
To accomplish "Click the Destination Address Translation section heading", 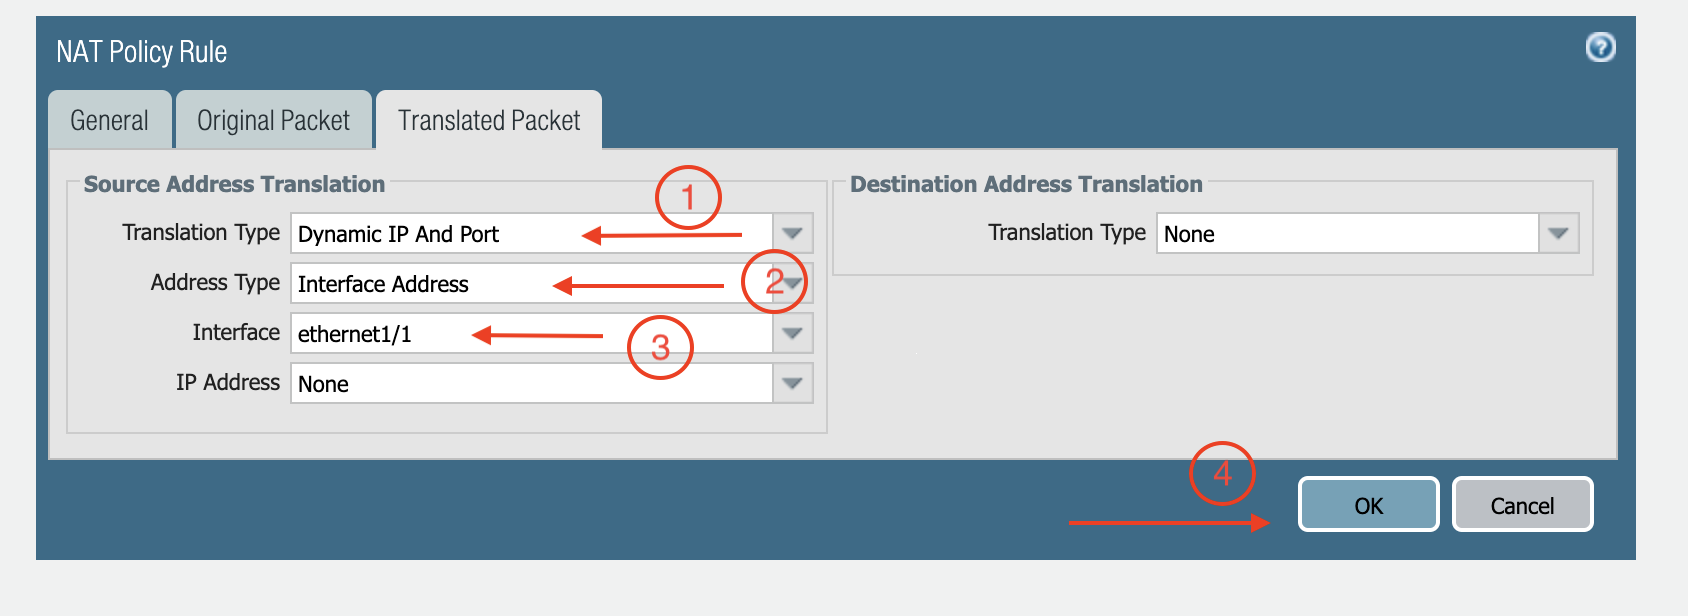I will click(x=1026, y=184).
